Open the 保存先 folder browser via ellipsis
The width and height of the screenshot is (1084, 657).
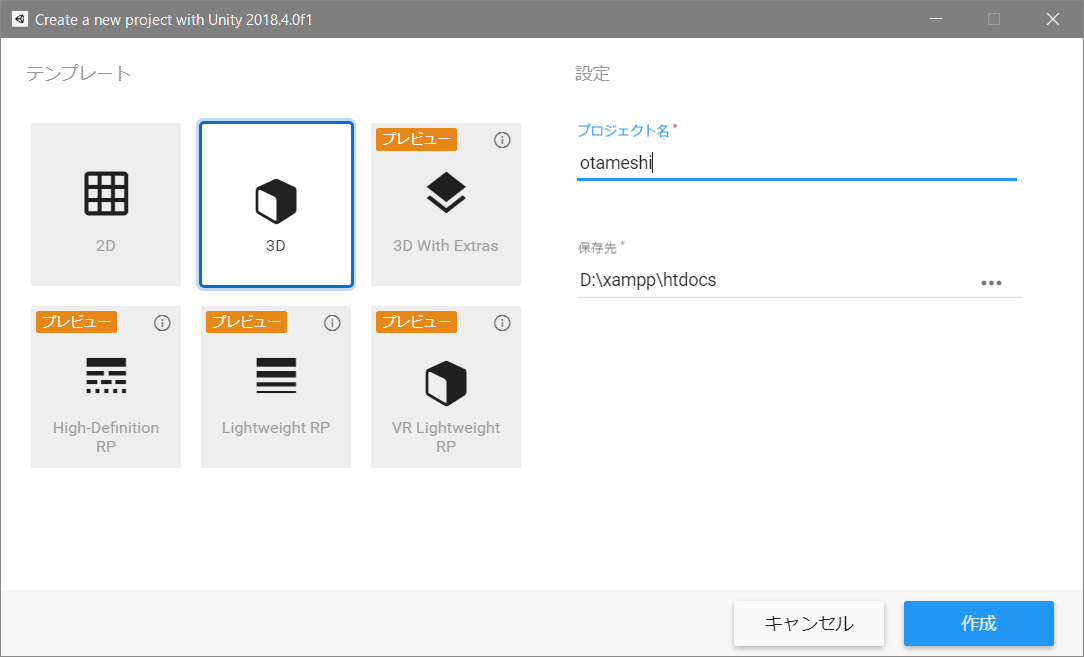point(991,283)
